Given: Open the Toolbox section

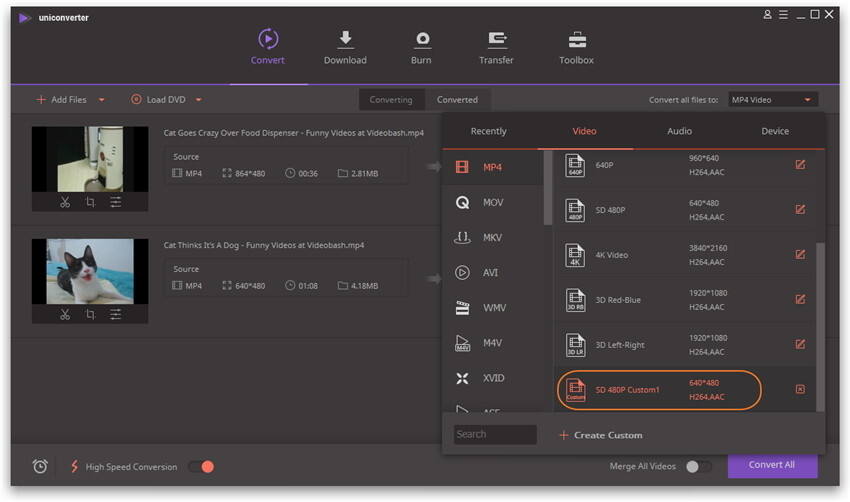Looking at the screenshot, I should point(576,47).
